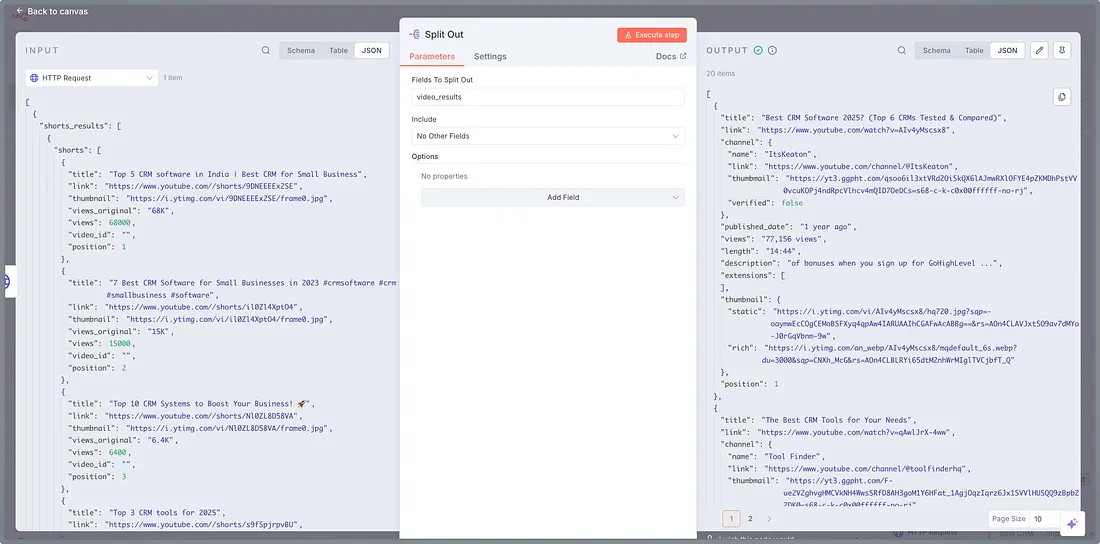The width and height of the screenshot is (1100, 544).
Task: Search the input data with magnifier icon
Action: pos(266,50)
